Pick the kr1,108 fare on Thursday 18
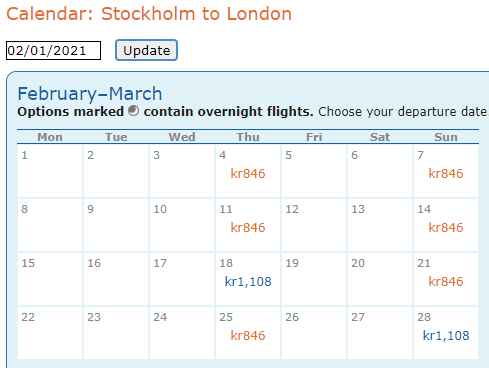Screen dimensions: 489x368 pos(248,282)
